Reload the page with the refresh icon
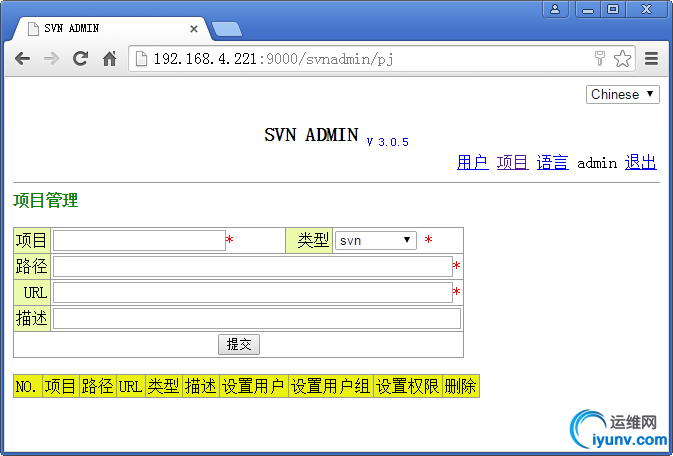 click(x=80, y=58)
